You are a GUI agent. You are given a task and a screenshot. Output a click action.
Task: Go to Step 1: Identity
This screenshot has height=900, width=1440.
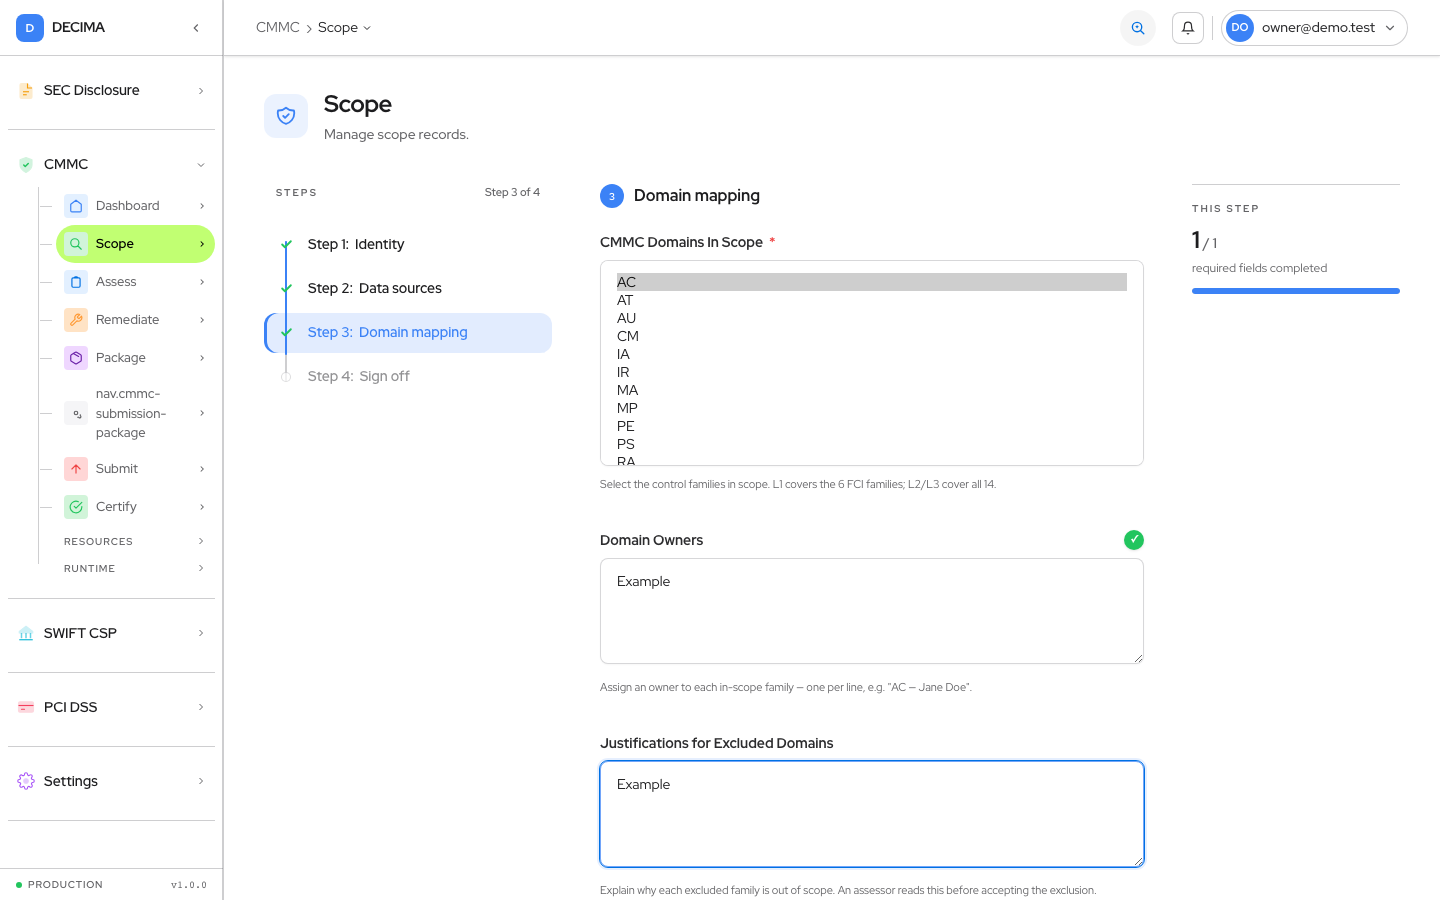pos(408,245)
